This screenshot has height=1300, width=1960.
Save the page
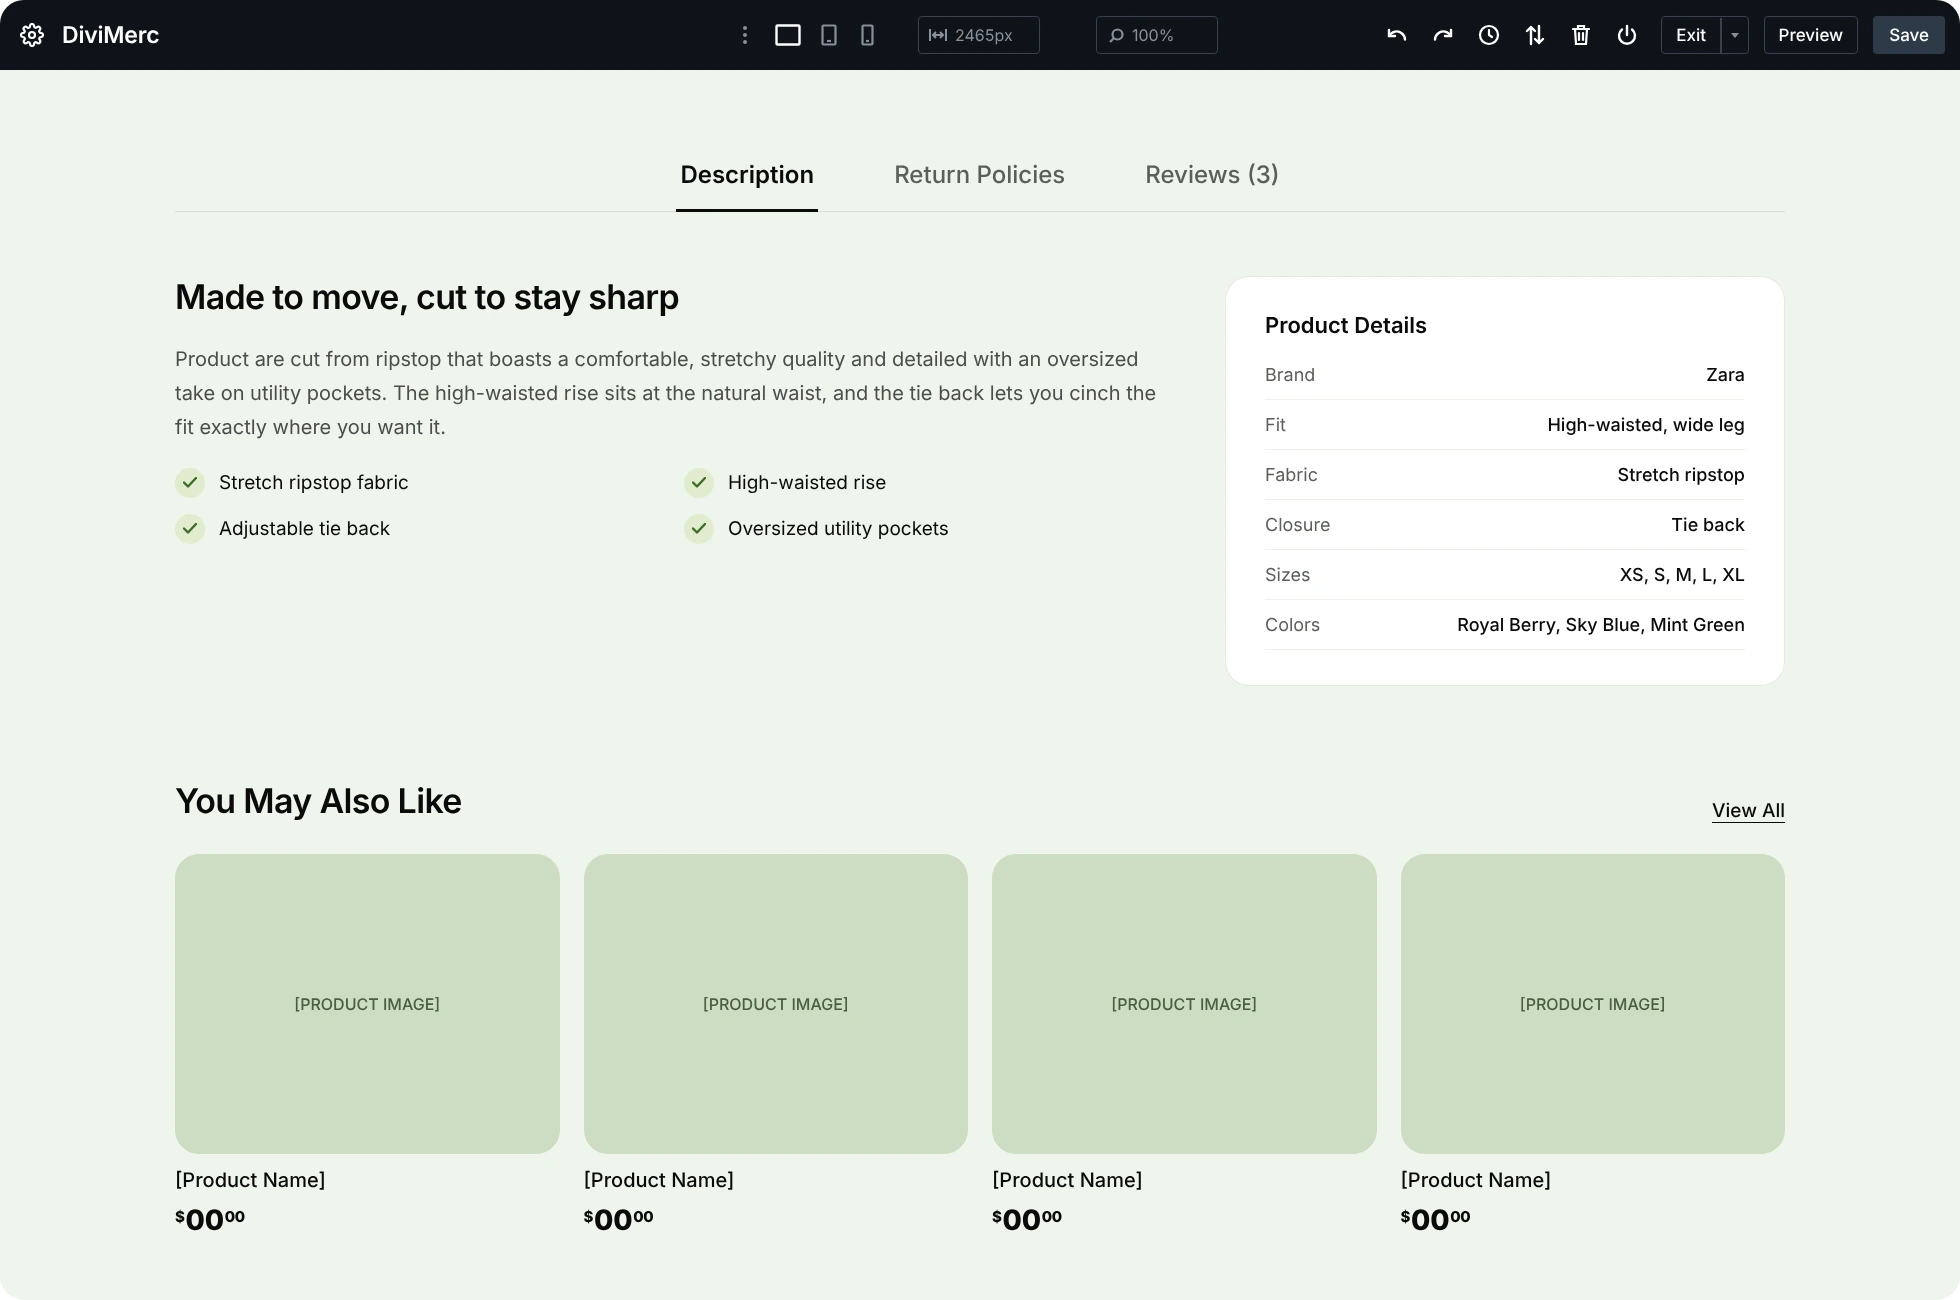pos(1908,35)
